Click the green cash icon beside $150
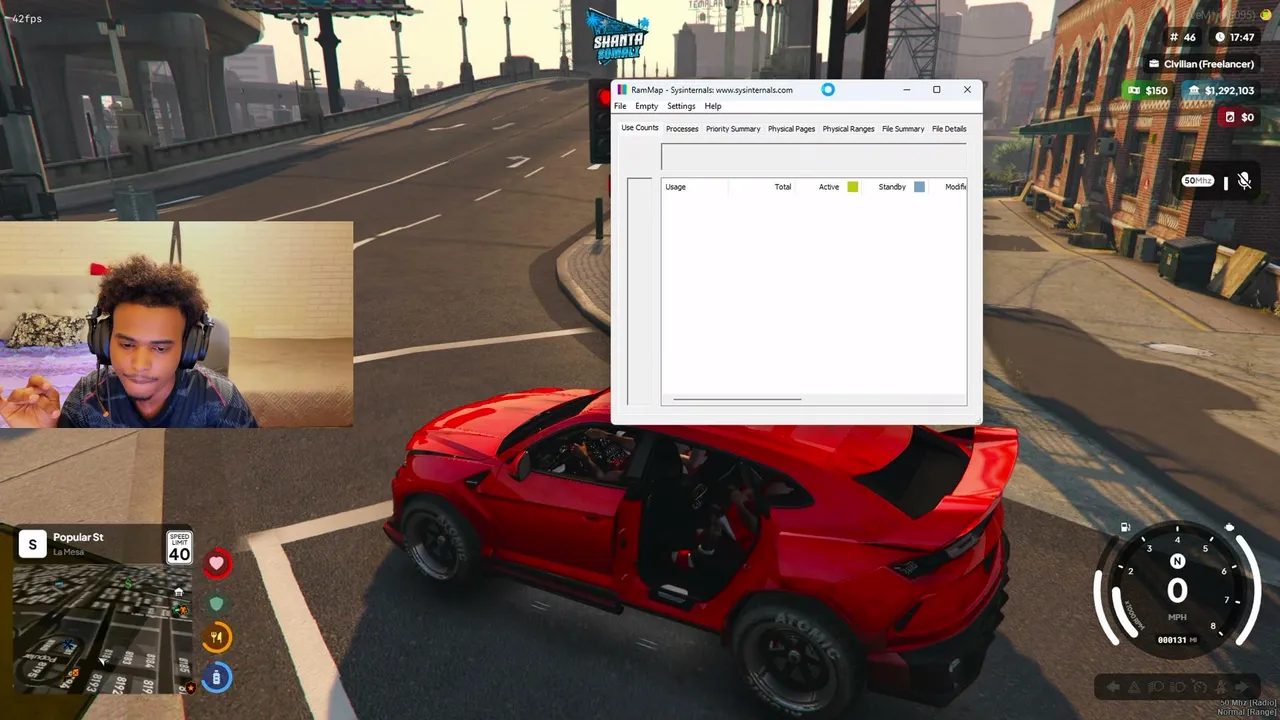Viewport: 1280px width, 720px height. click(x=1133, y=91)
